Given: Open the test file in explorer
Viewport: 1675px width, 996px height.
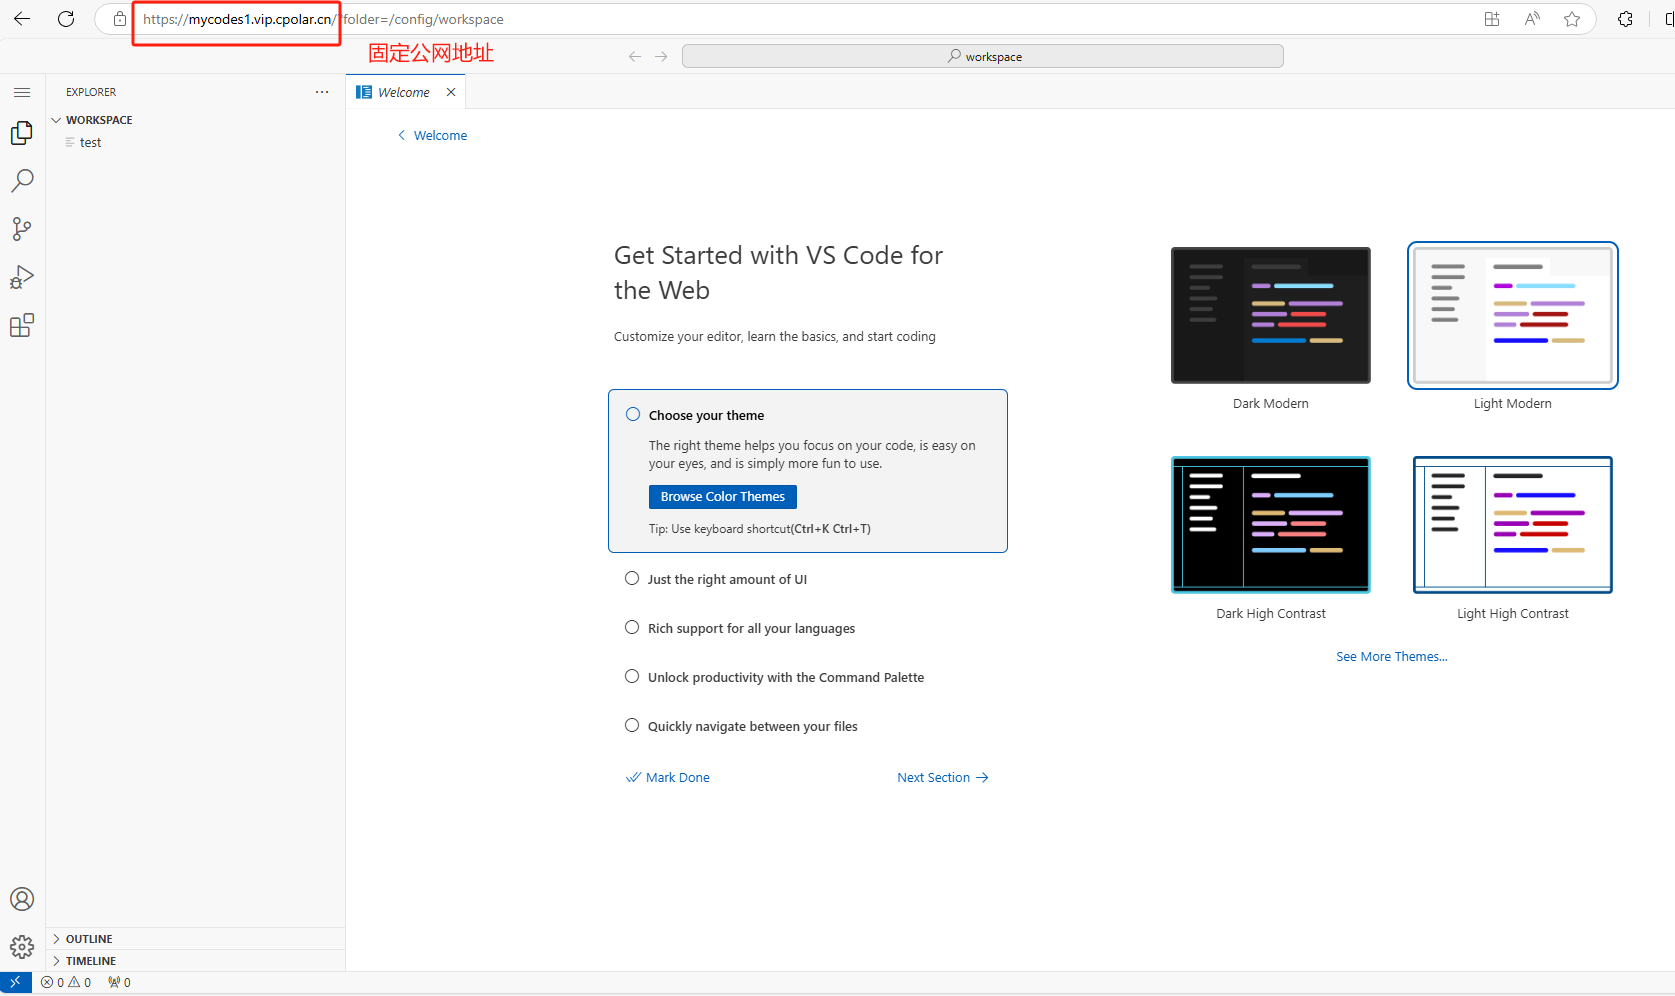Looking at the screenshot, I should point(195,143).
